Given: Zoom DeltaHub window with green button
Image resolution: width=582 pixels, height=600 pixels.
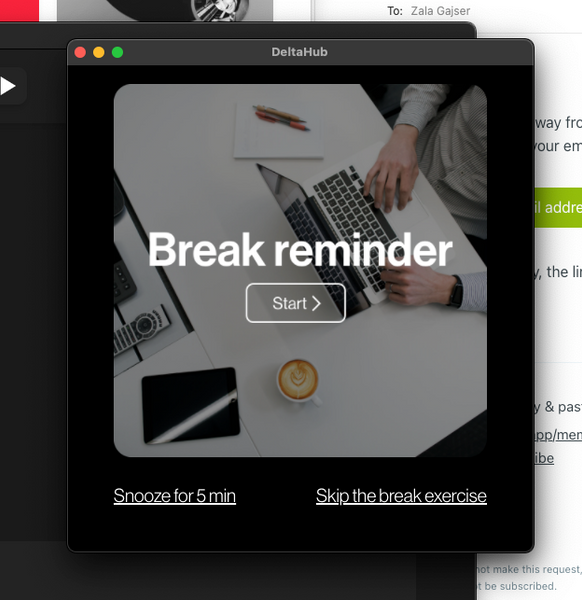Looking at the screenshot, I should click(x=117, y=52).
